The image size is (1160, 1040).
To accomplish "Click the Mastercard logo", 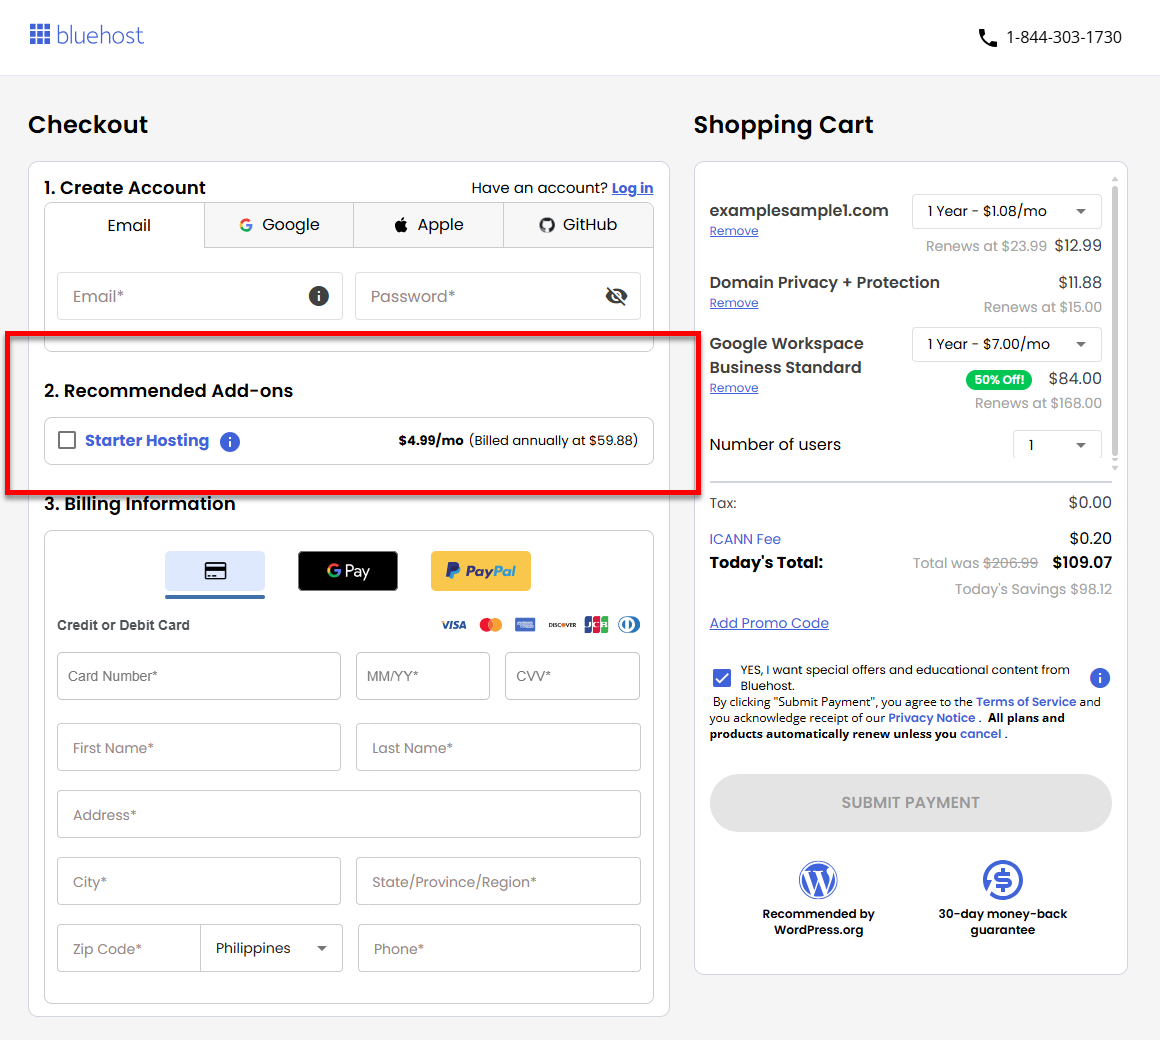I will tap(490, 625).
